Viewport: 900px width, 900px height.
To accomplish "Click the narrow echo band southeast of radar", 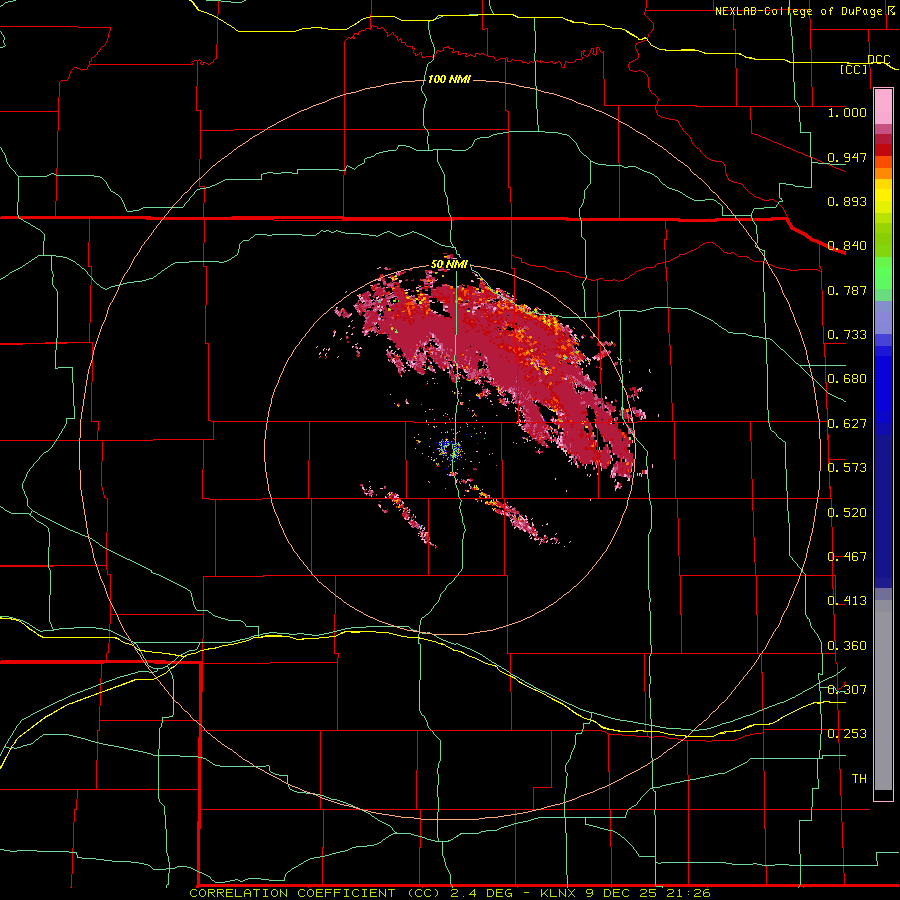I will [x=513, y=513].
